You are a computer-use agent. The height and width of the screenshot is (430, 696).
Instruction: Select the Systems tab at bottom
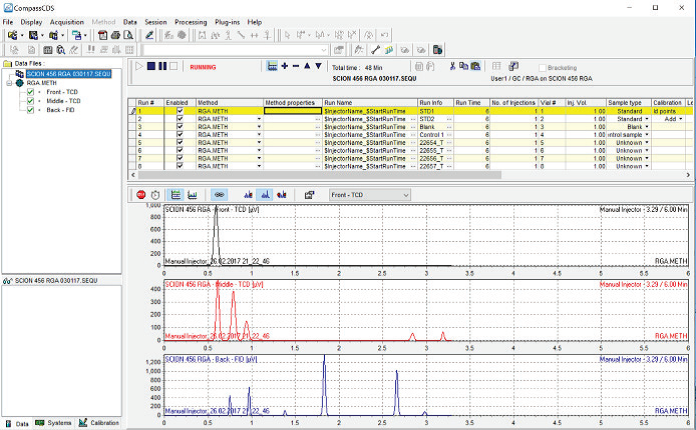pos(54,423)
